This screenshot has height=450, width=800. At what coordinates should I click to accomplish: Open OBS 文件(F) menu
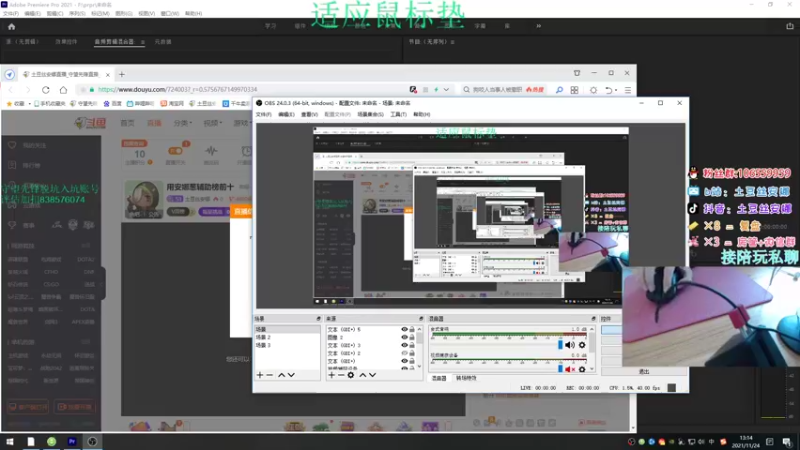tap(263, 114)
